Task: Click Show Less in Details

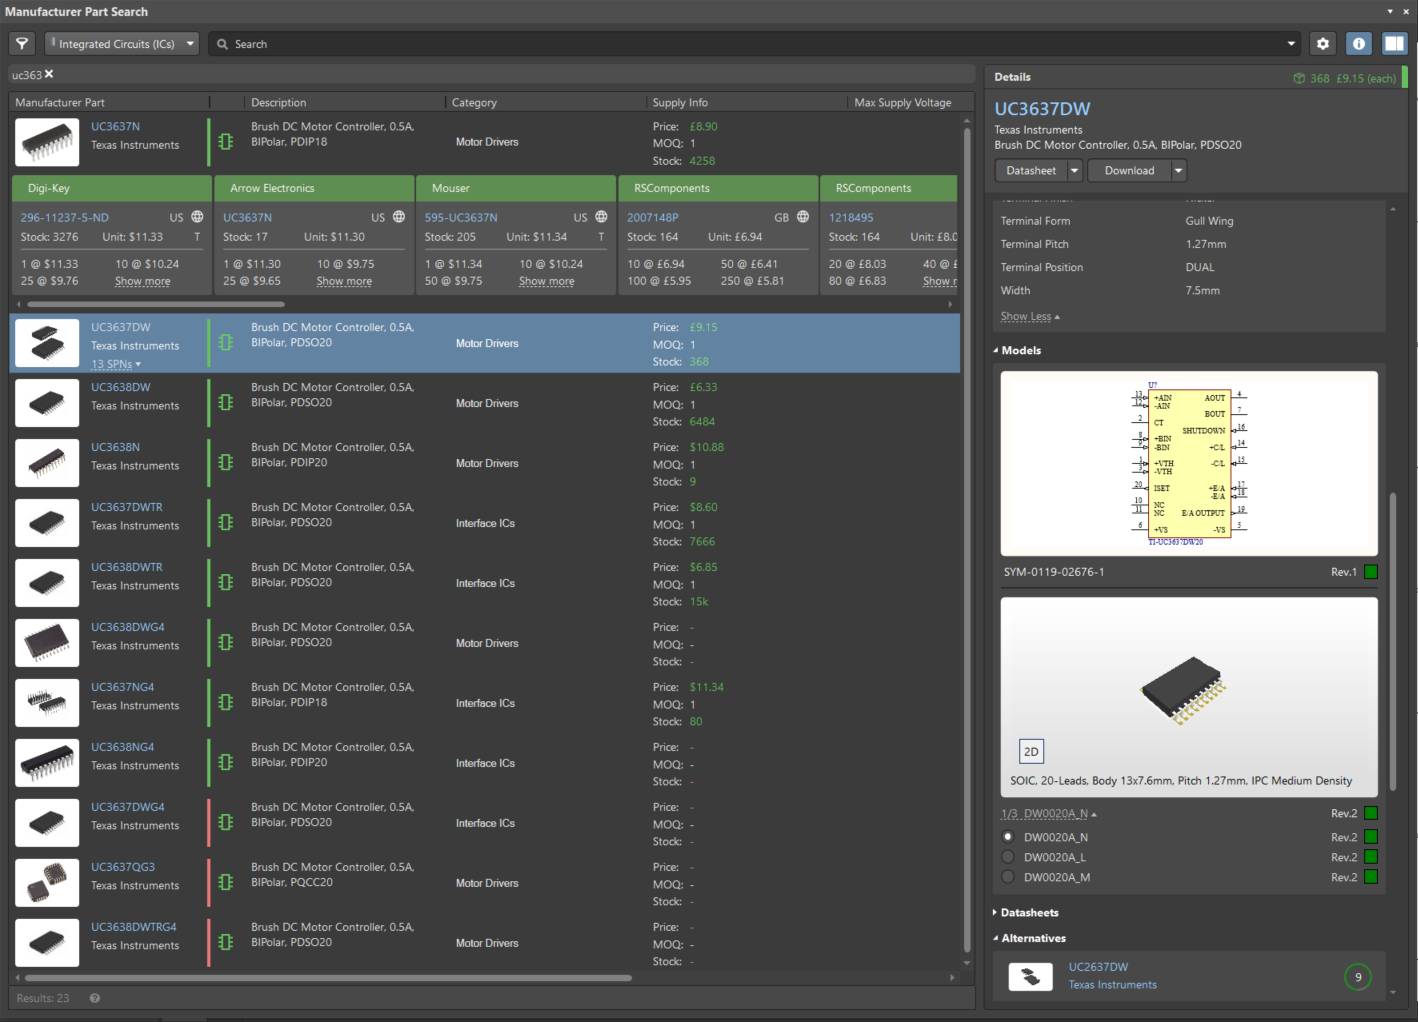Action: pyautogui.click(x=1026, y=317)
